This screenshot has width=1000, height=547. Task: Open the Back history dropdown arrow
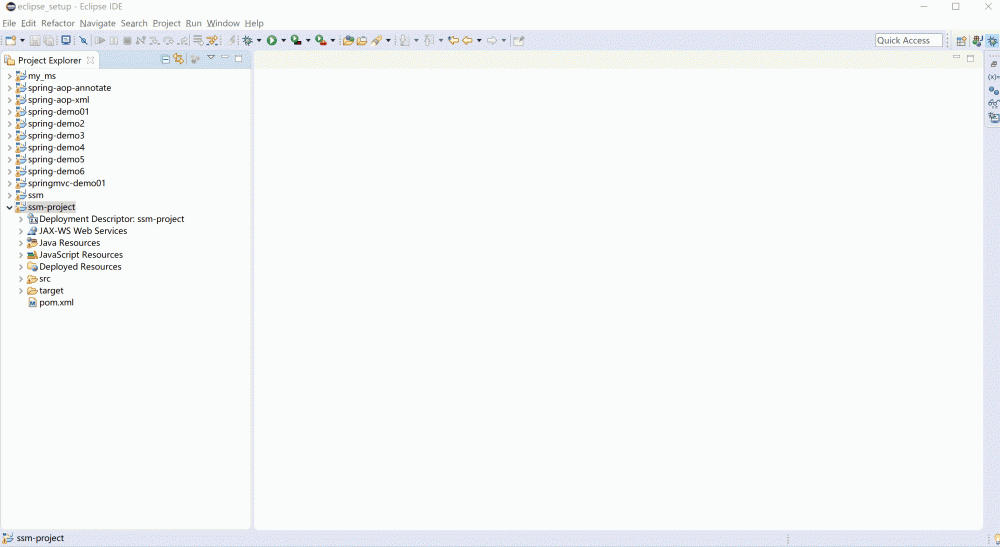479,40
